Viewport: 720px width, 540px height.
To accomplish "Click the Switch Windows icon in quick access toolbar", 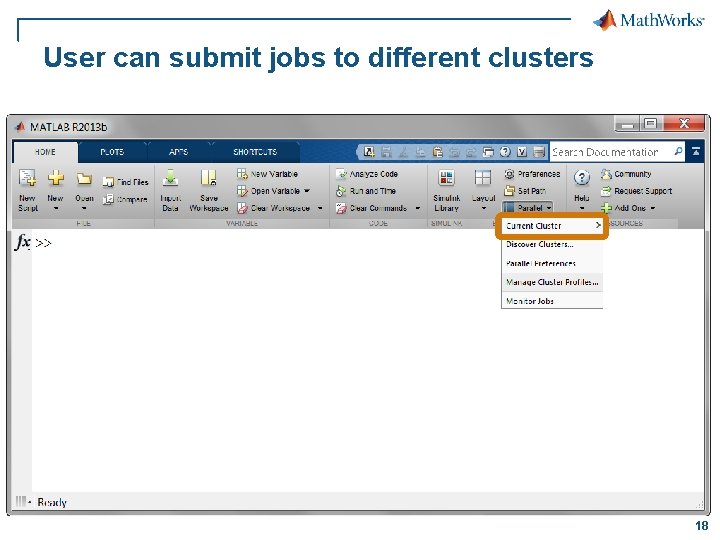I will pyautogui.click(x=488, y=152).
